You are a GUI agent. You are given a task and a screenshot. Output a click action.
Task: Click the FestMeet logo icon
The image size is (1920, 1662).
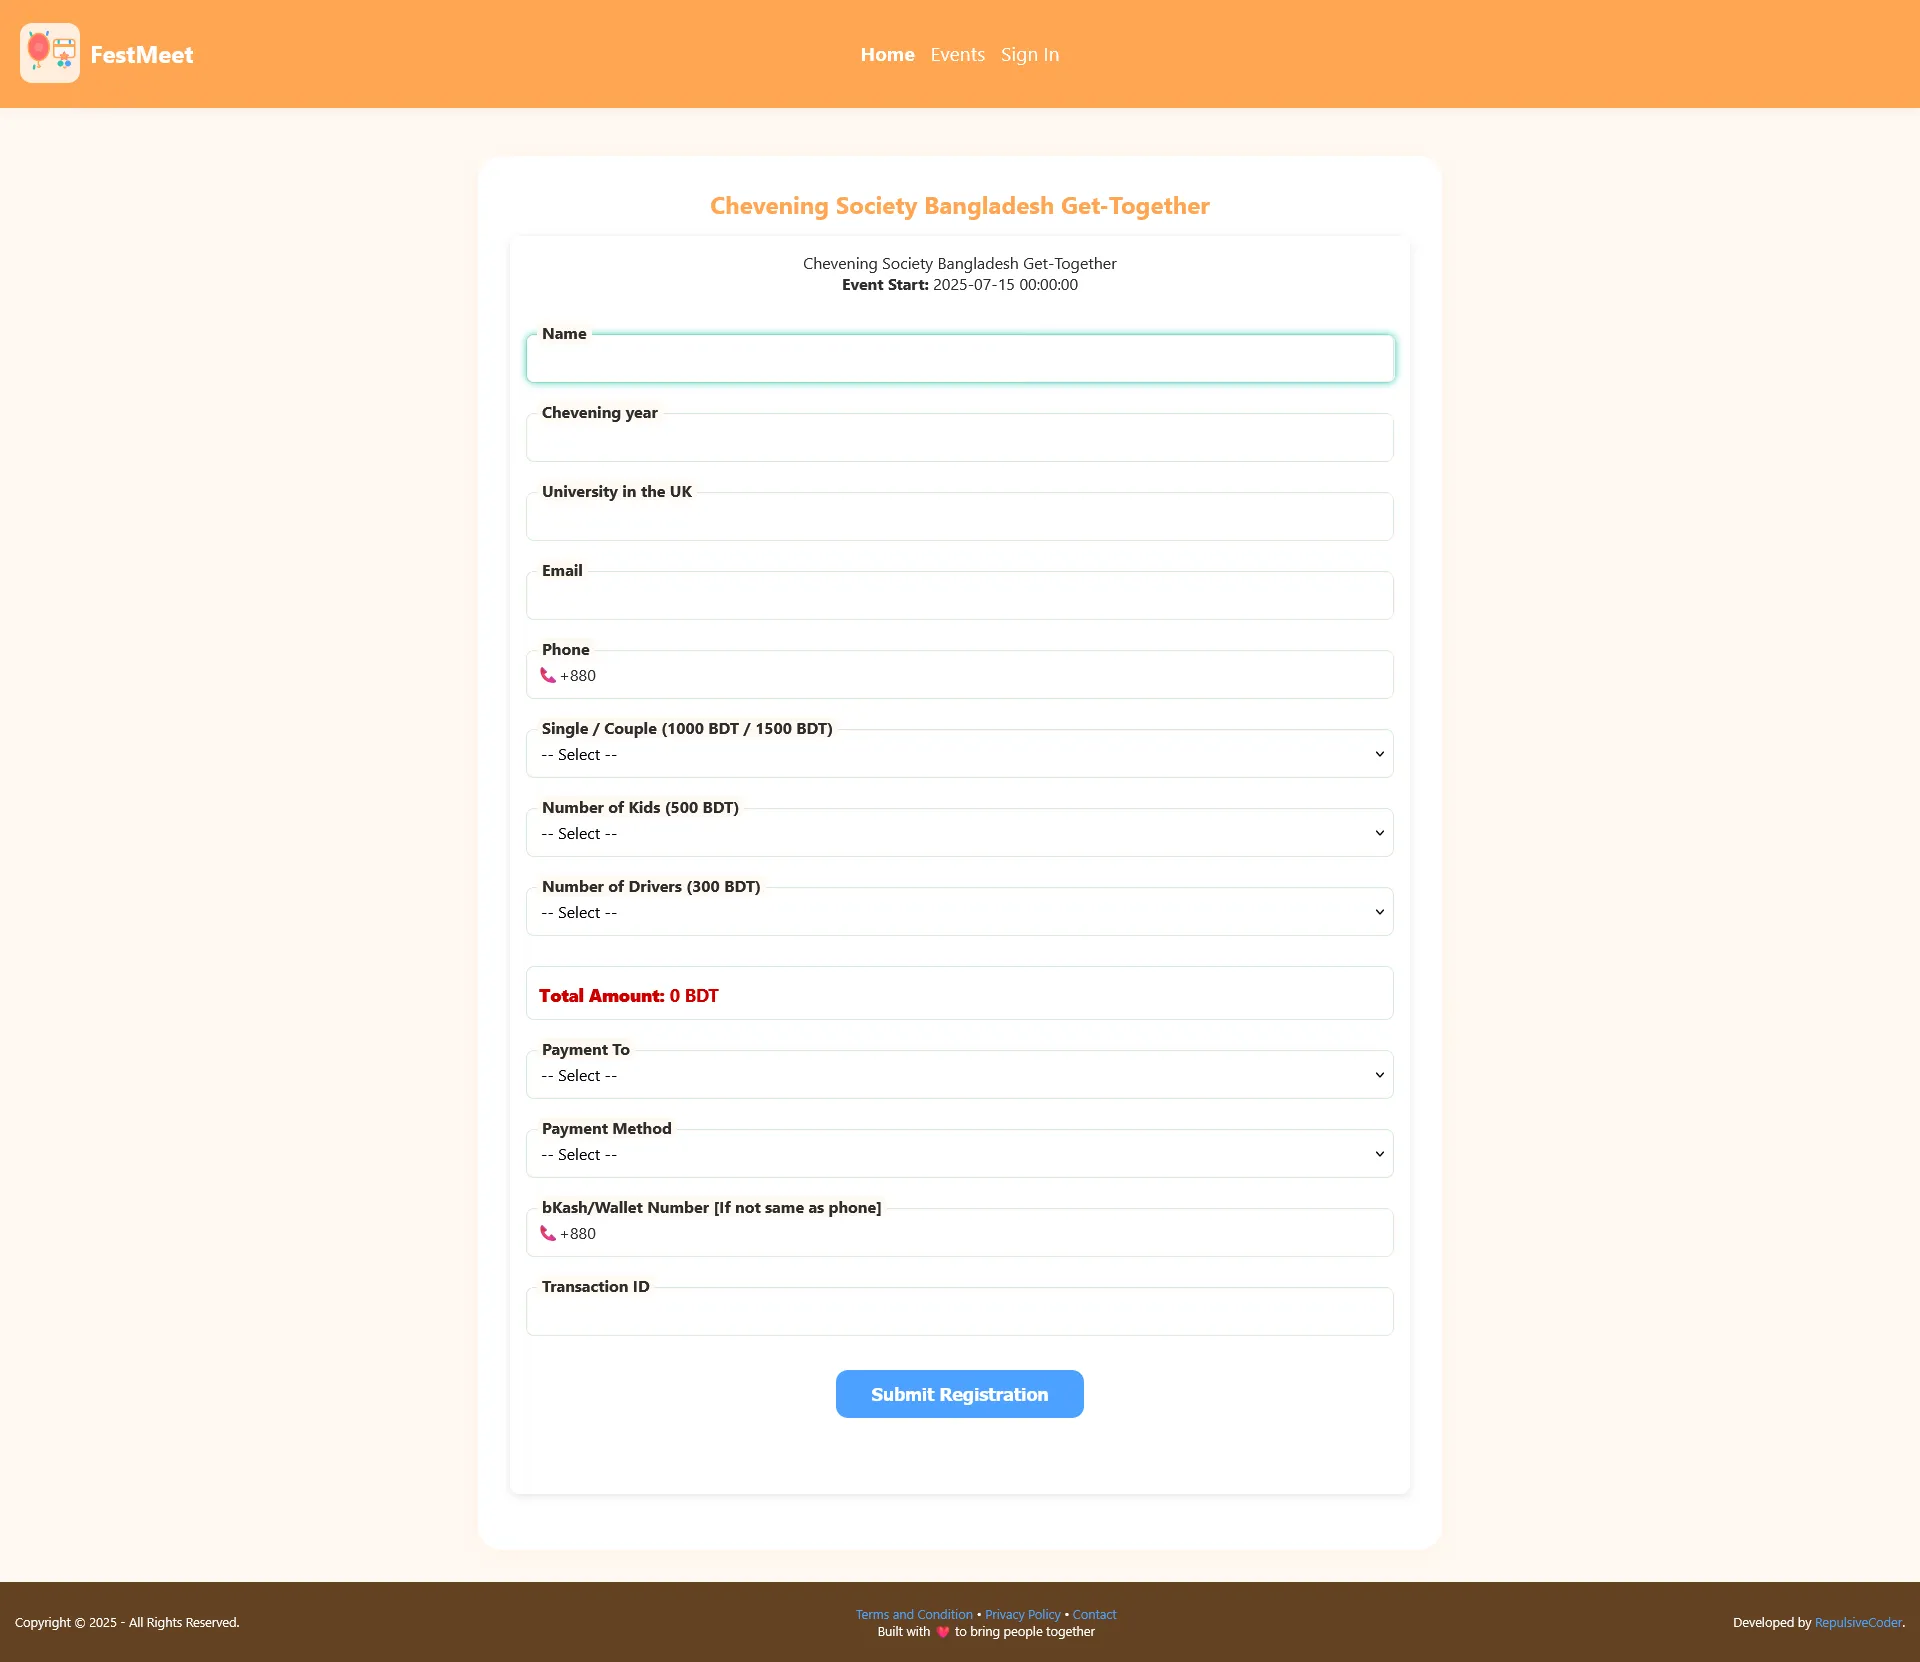[x=50, y=53]
